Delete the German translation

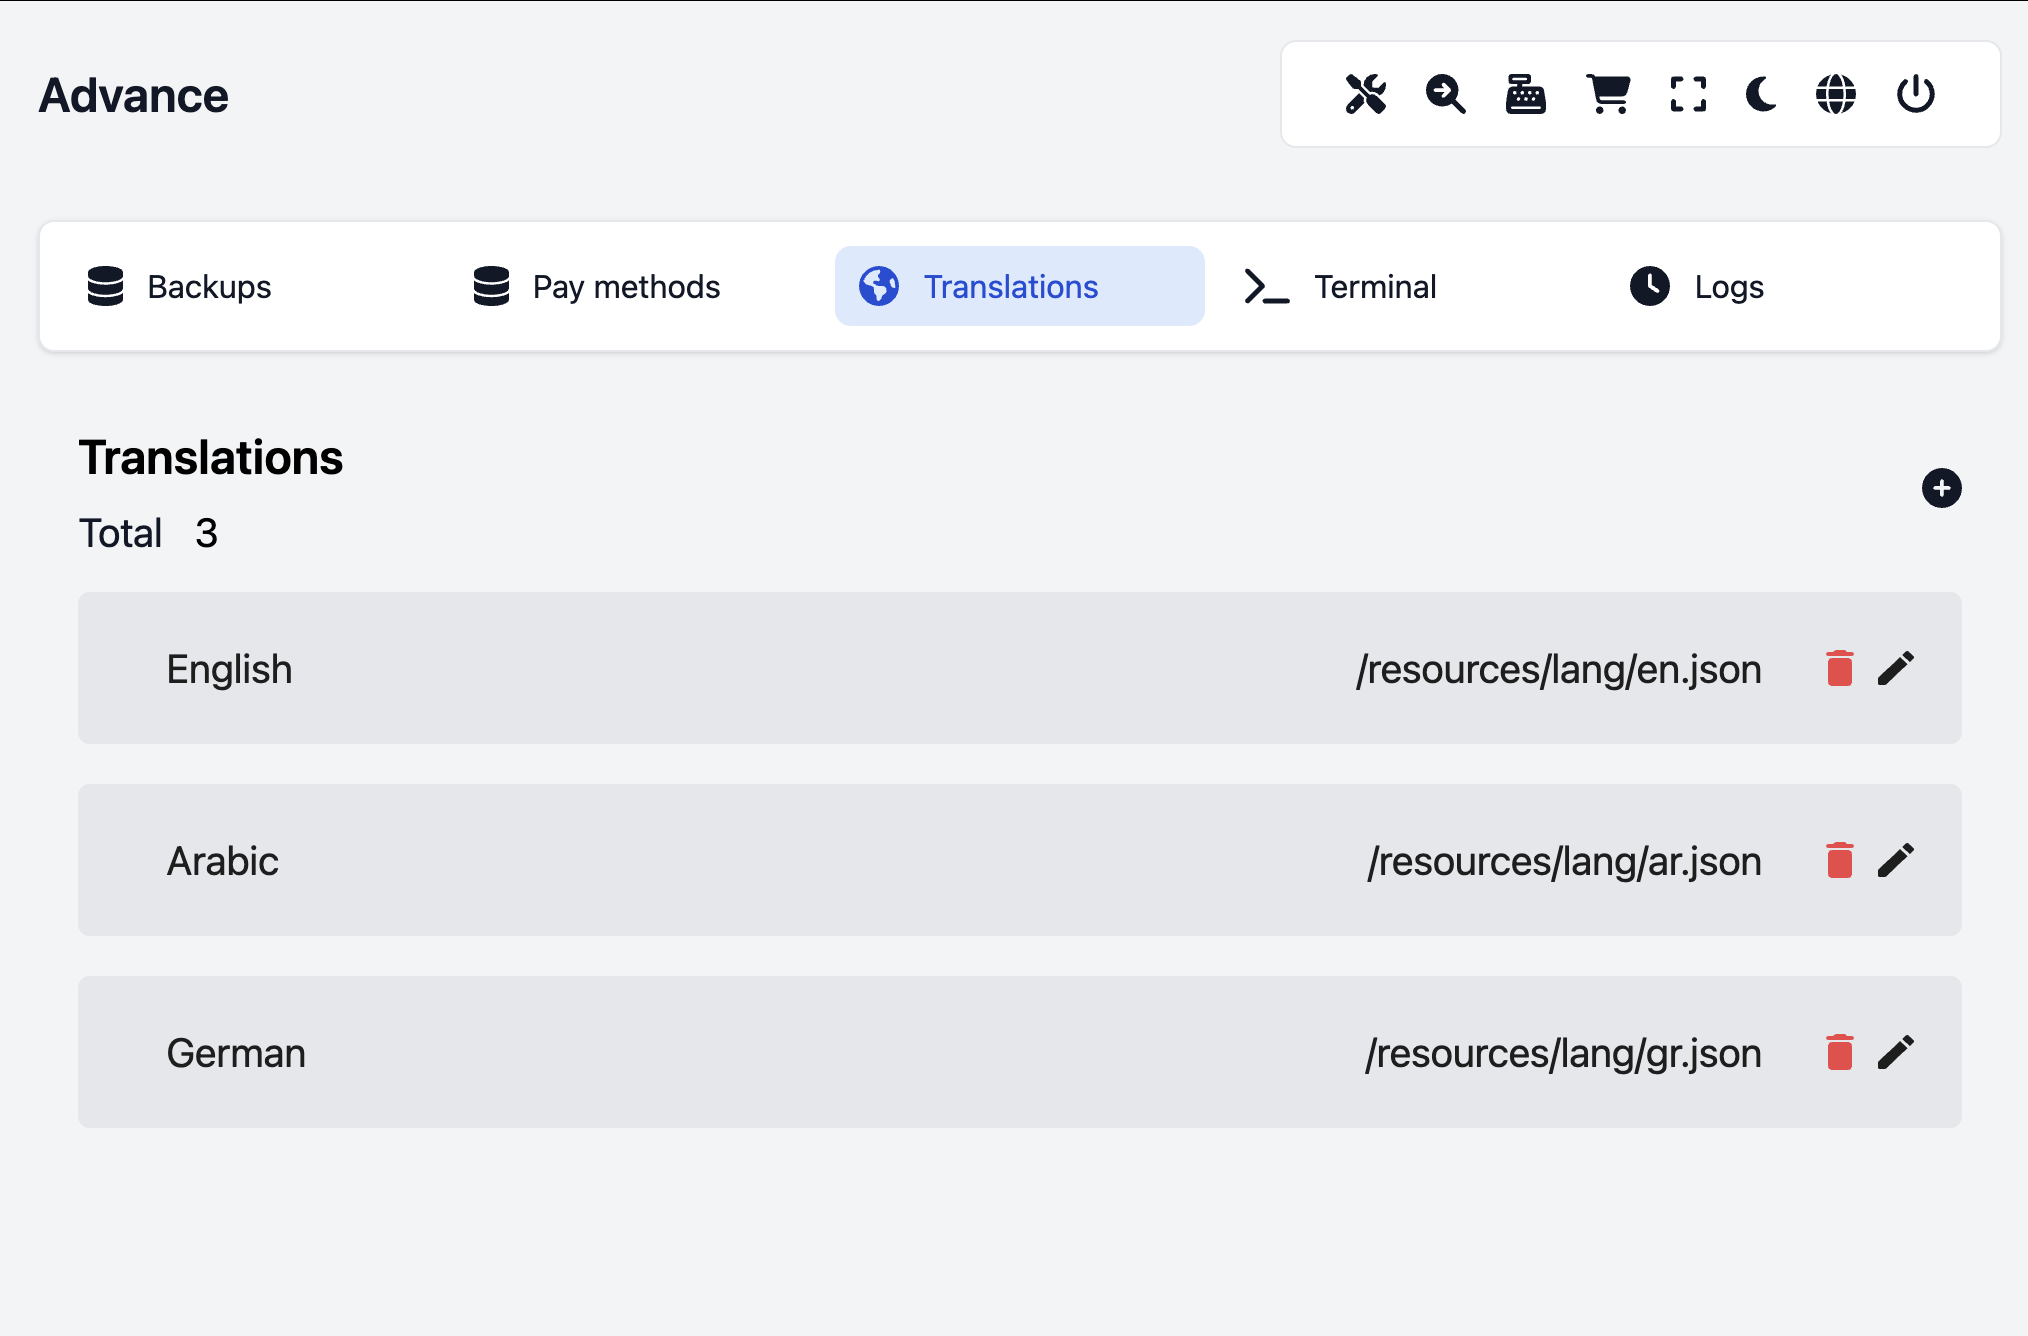(x=1839, y=1052)
